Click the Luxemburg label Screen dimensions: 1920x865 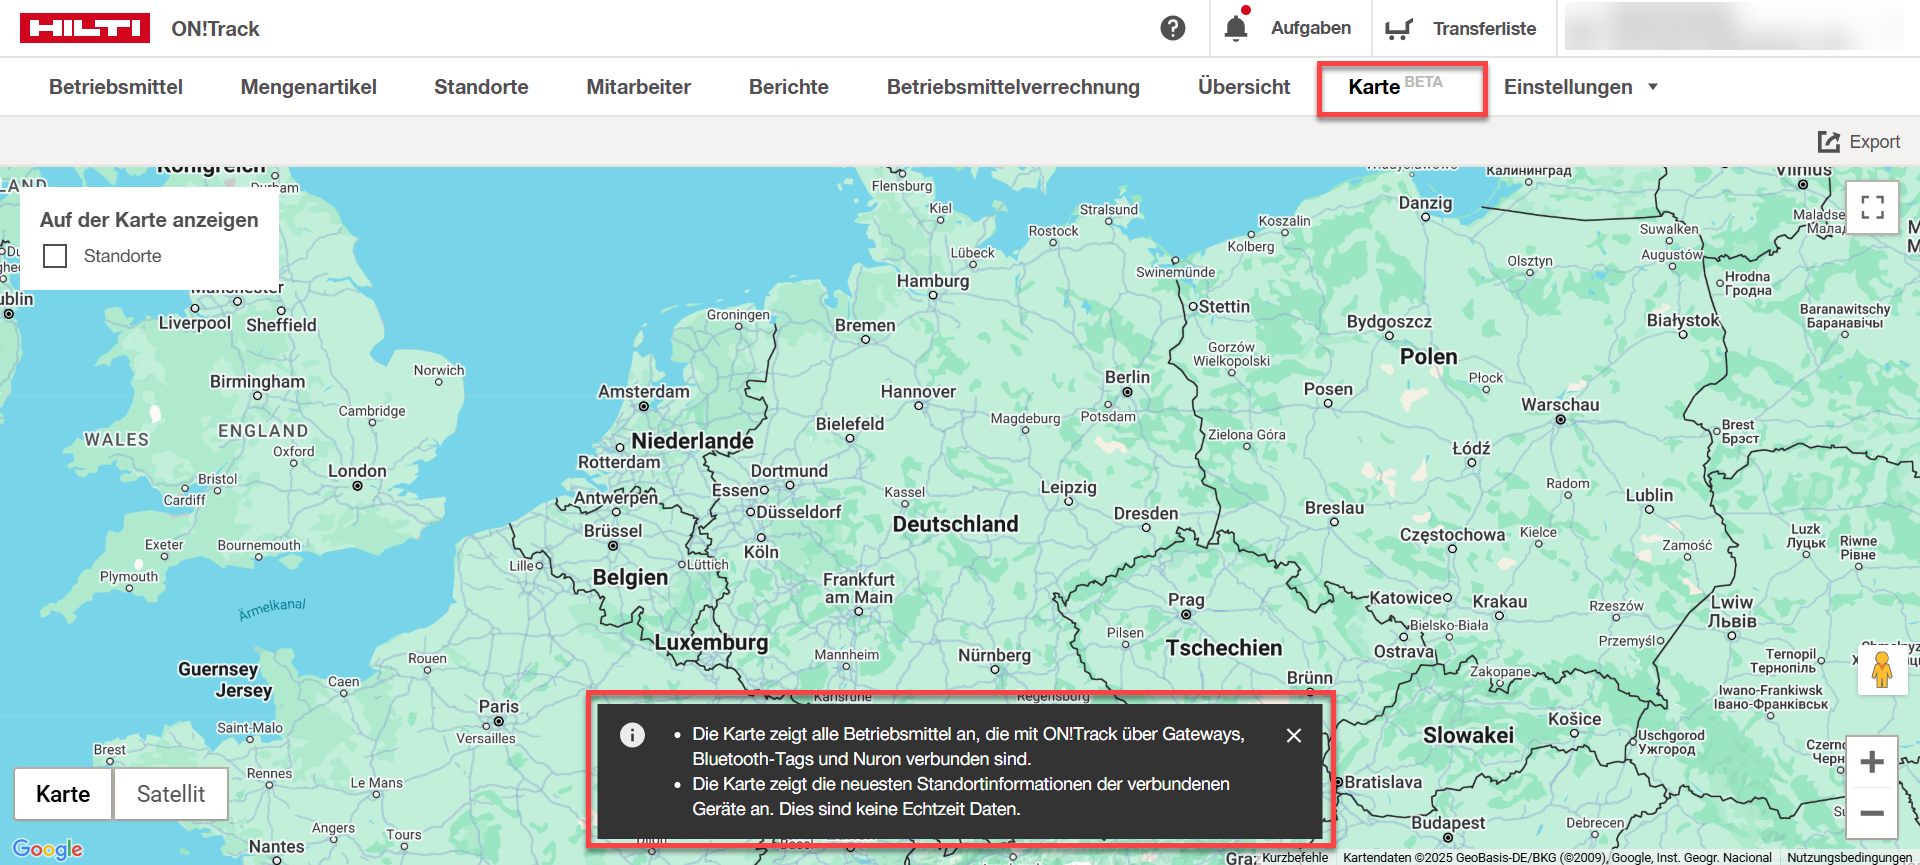[711, 643]
